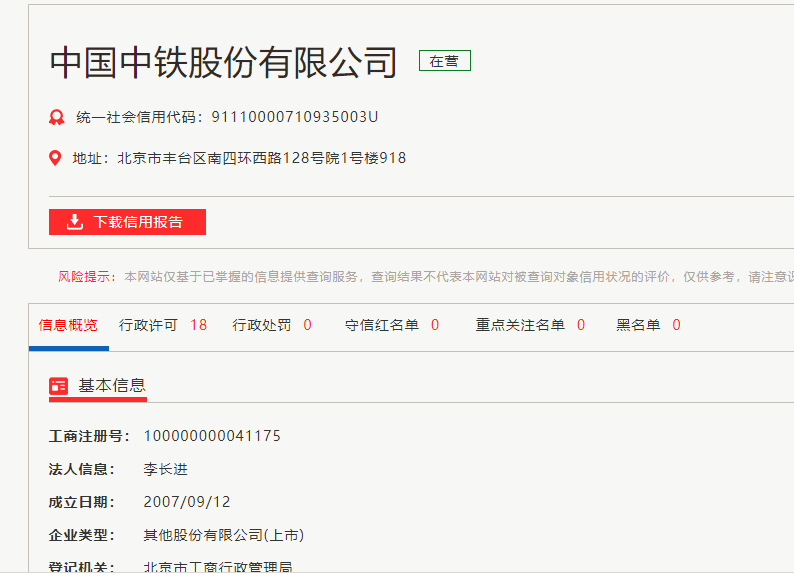Click the address 北京市丰台区南四环西路128号院1号楼918
The height and width of the screenshot is (573, 794).
[x=262, y=158]
